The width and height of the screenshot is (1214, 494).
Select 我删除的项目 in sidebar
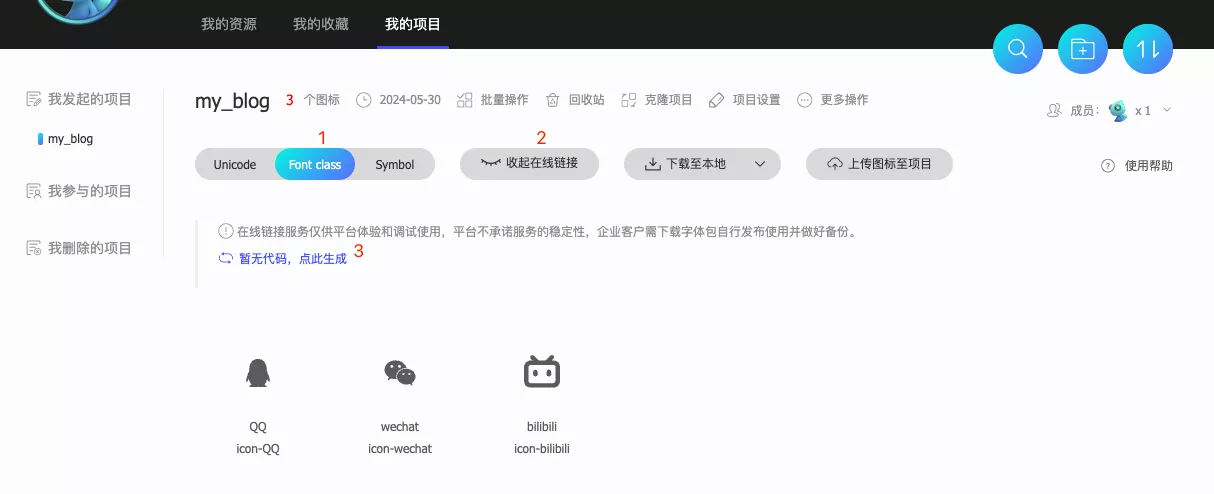[80, 248]
